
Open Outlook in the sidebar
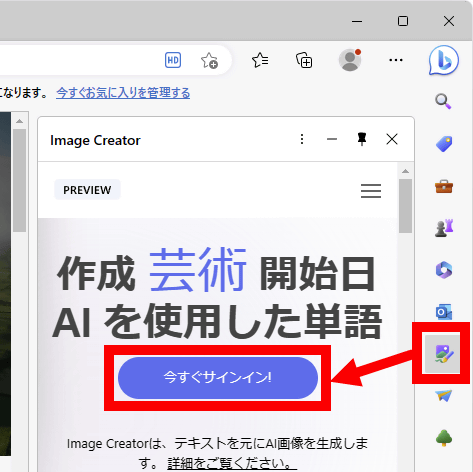444,312
